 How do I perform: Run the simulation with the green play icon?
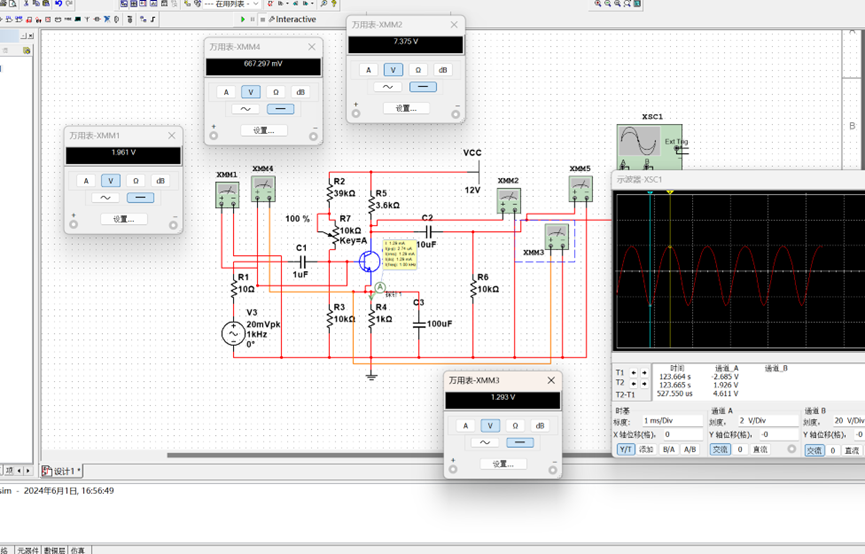pyautogui.click(x=243, y=19)
